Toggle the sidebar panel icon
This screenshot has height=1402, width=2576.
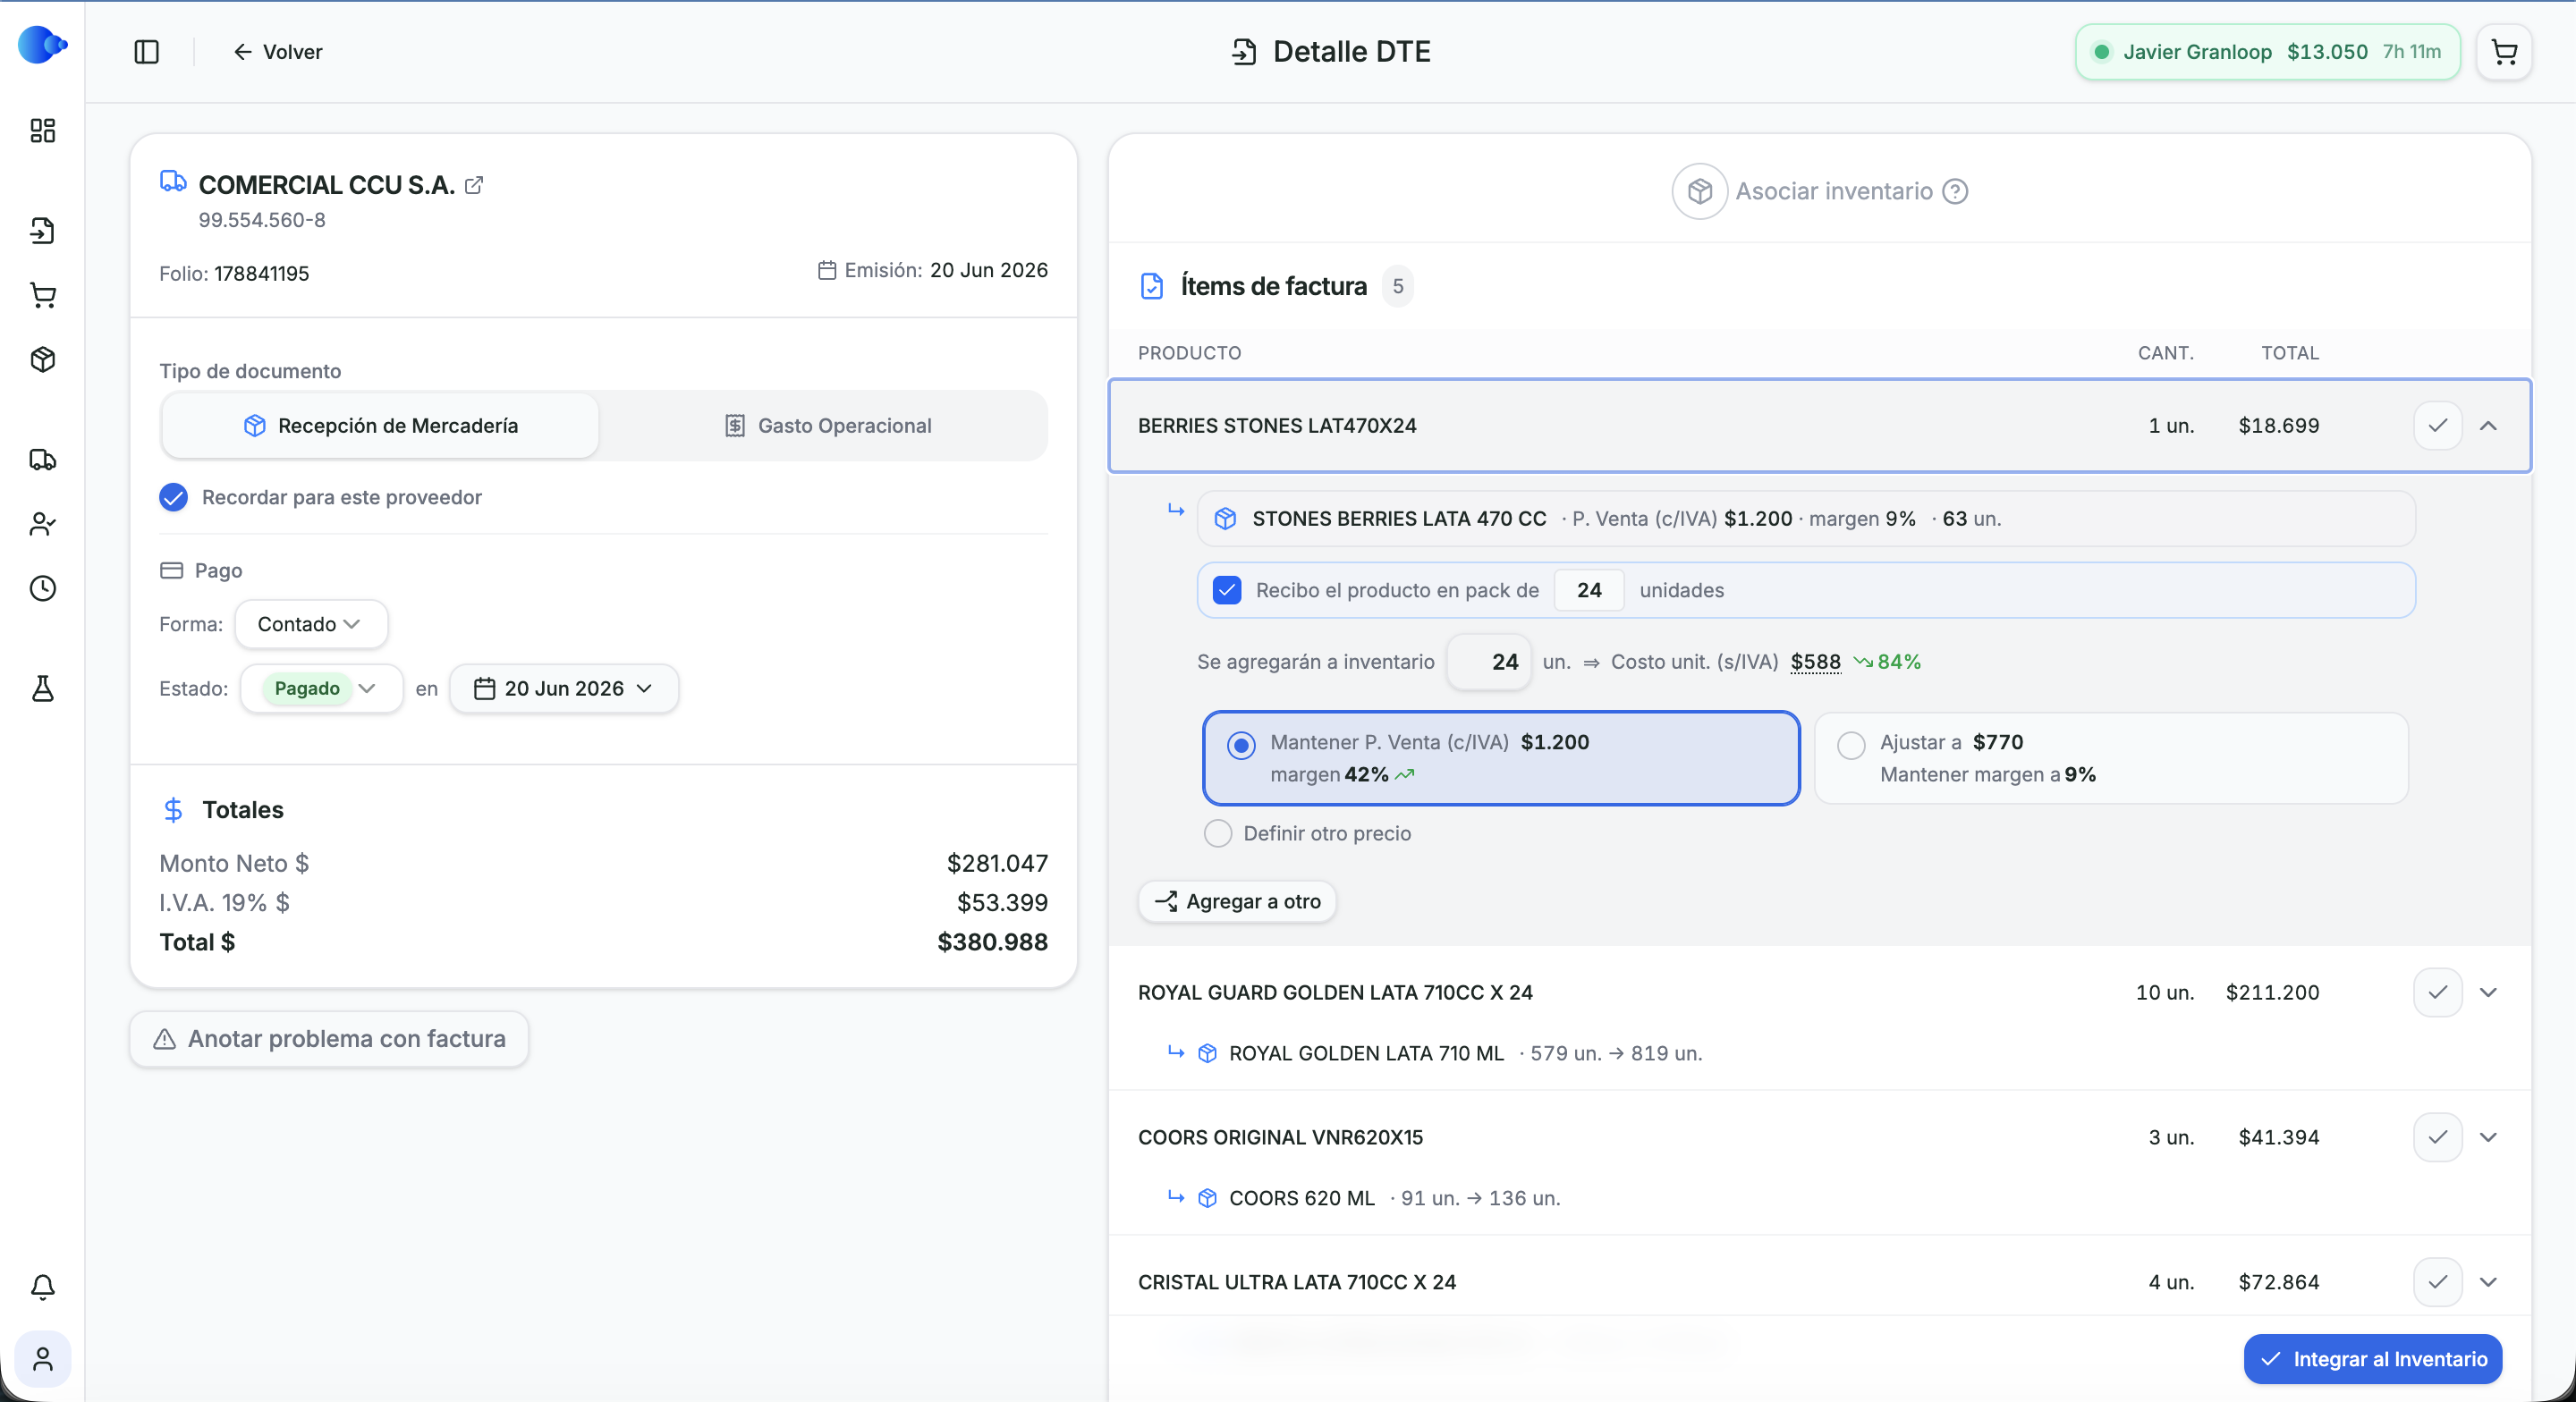(x=147, y=52)
